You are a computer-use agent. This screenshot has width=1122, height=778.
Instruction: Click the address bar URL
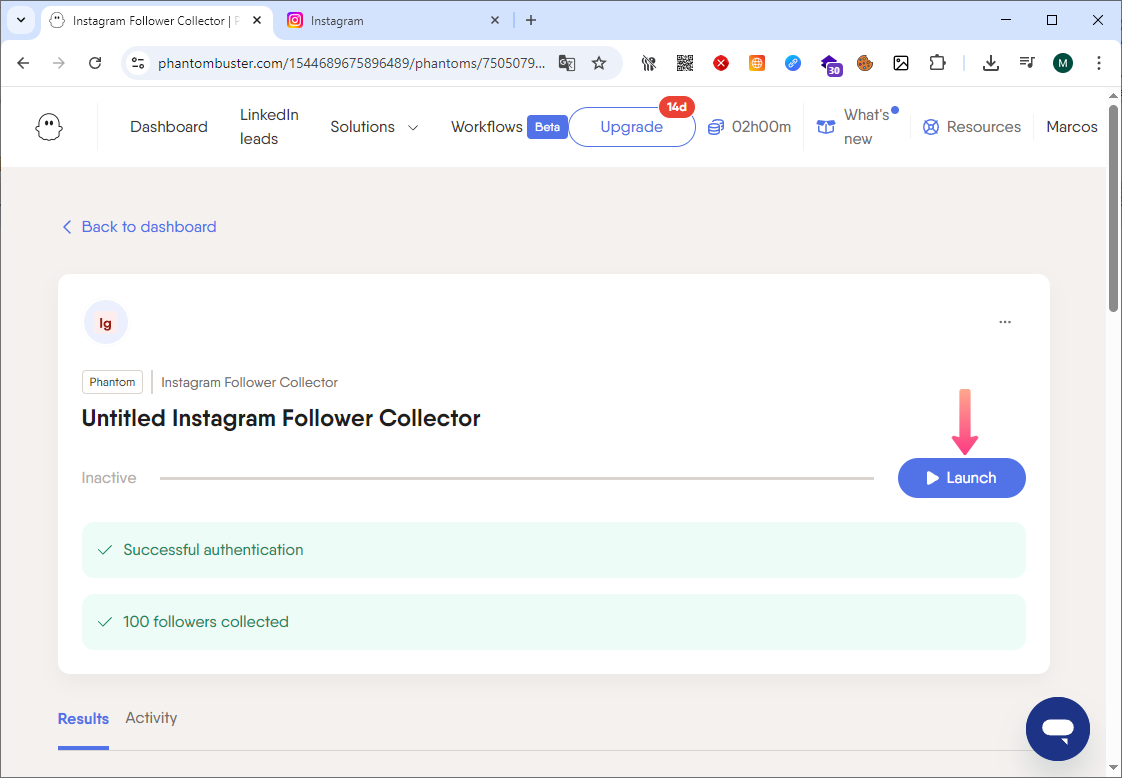point(351,63)
